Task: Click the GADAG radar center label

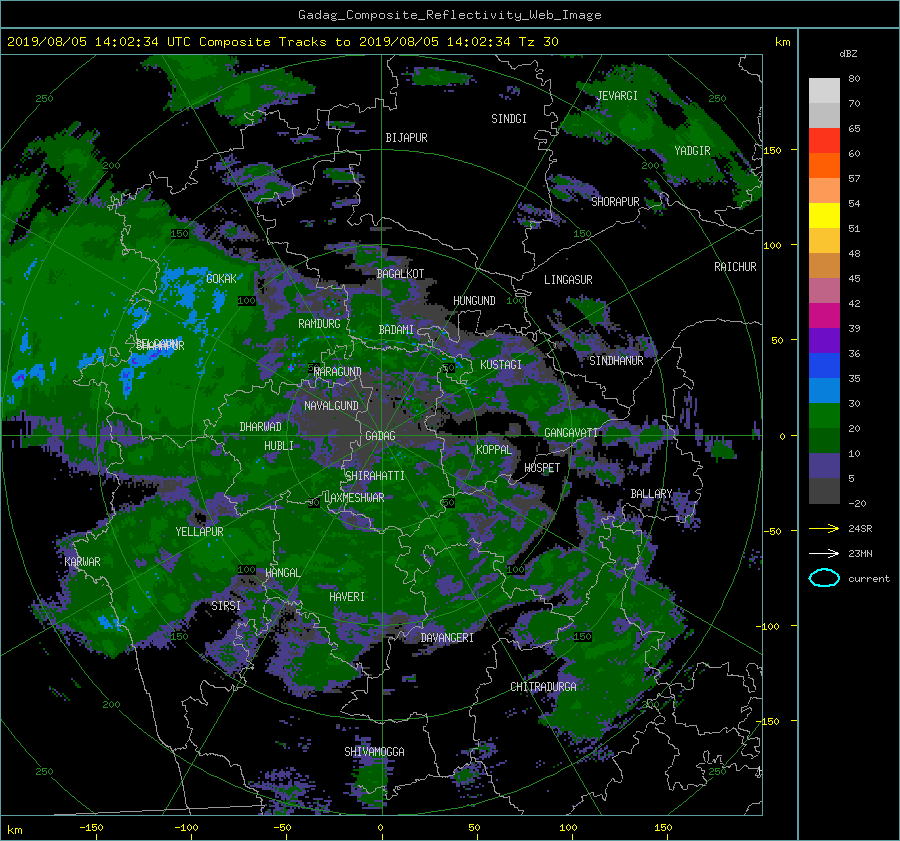Action: [380, 436]
